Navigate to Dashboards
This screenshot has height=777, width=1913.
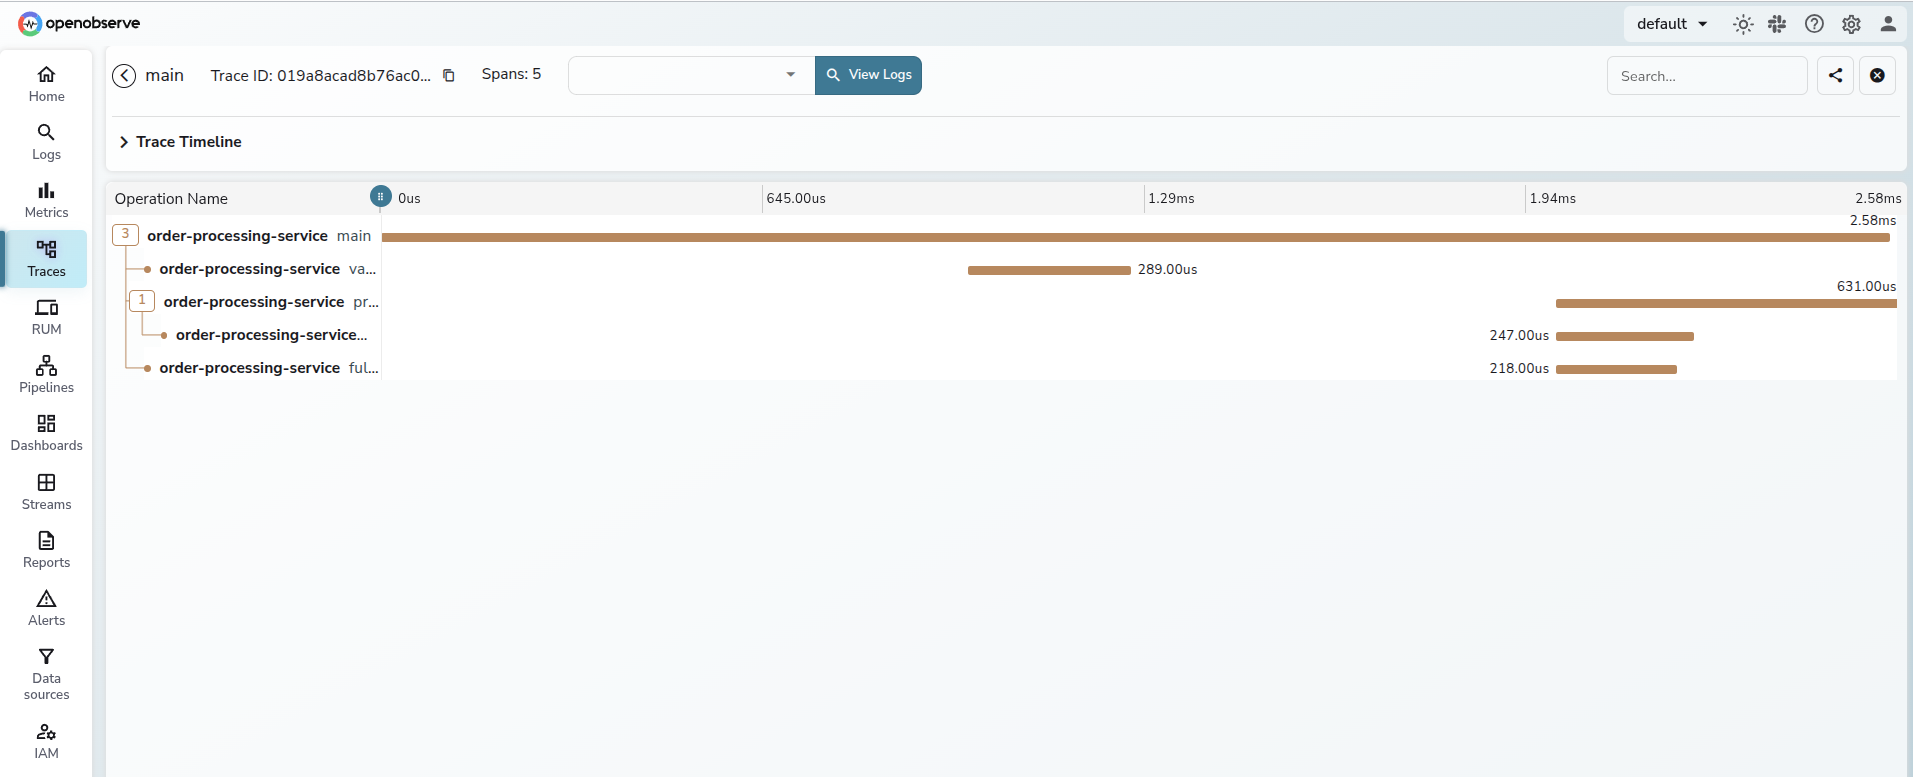(x=46, y=433)
